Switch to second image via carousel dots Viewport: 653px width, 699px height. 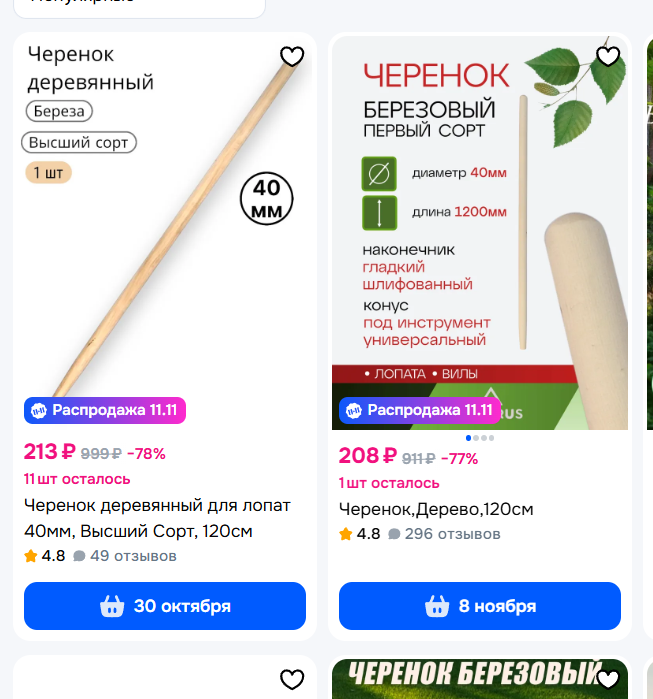476,438
